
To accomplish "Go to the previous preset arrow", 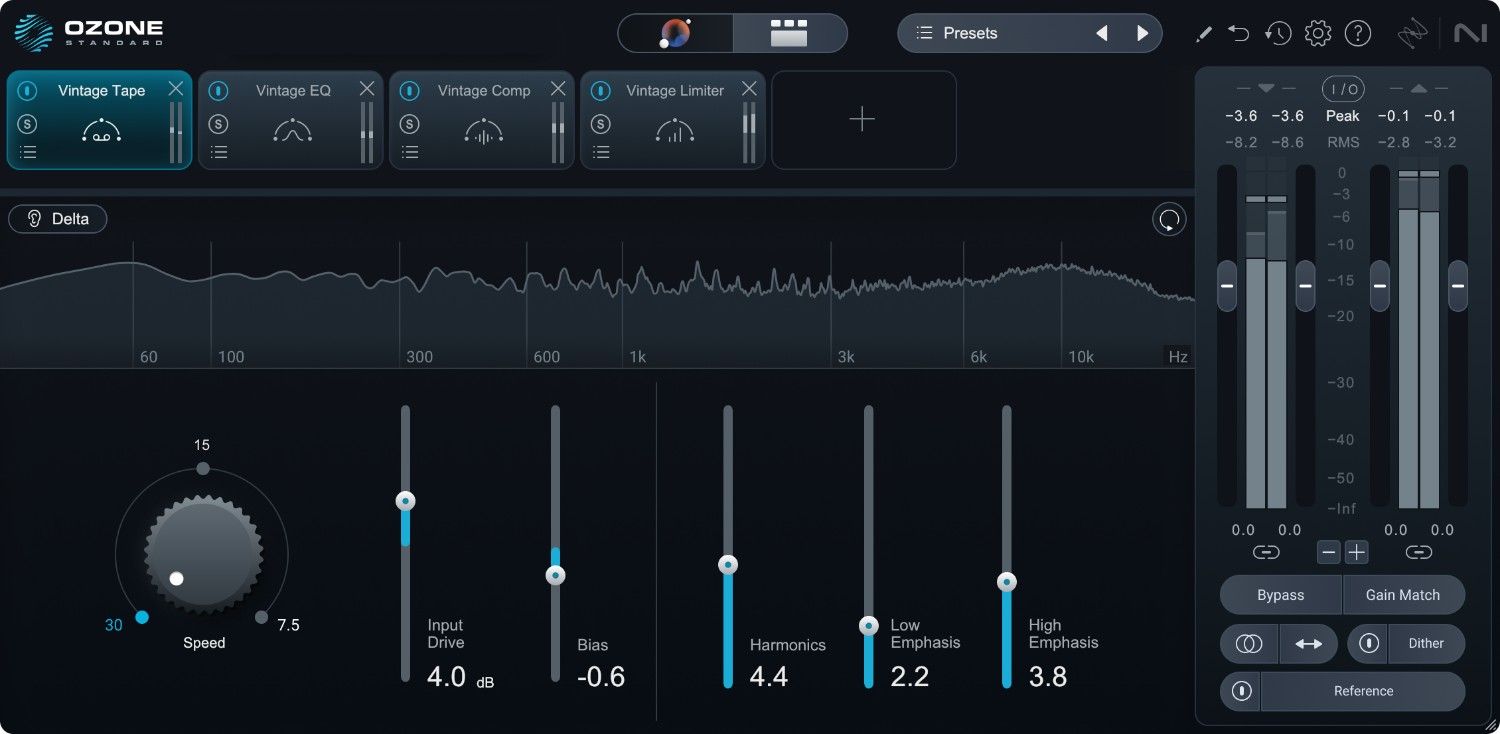I will tap(1101, 33).
